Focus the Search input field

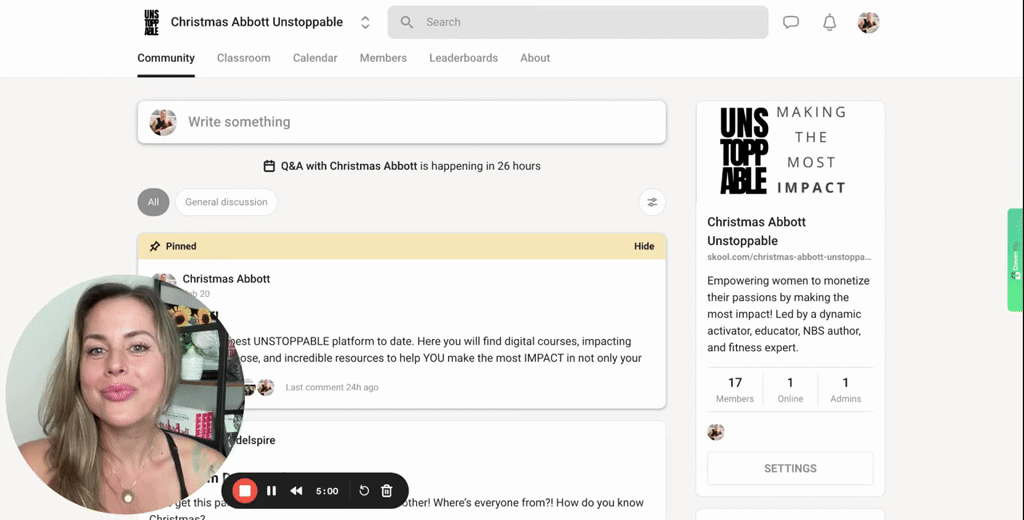pyautogui.click(x=578, y=22)
